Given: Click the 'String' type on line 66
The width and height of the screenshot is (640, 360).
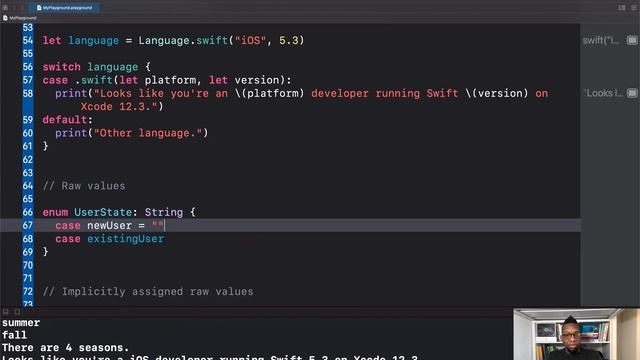Looking at the screenshot, I should 164,212.
